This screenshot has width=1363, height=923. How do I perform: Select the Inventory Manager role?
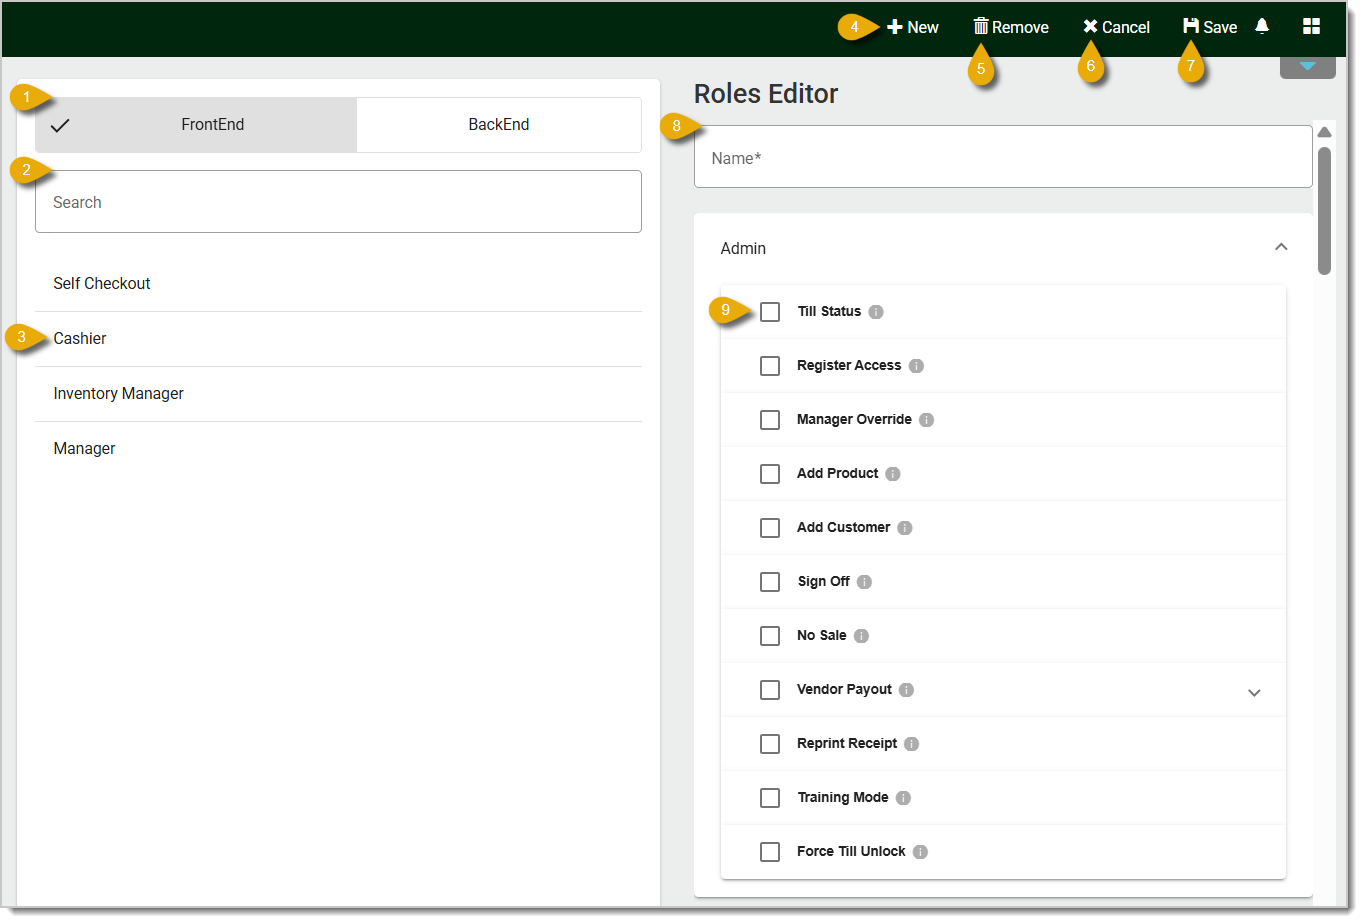338,394
